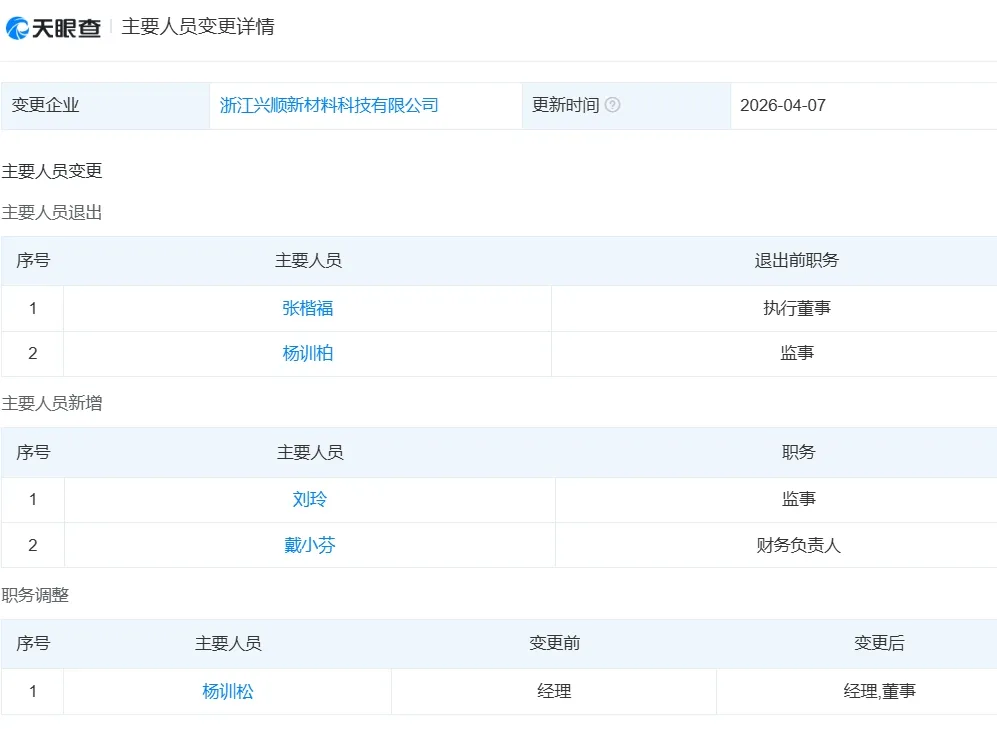Click the 执行董事 position cell
Screen dimensions: 997x729
pyautogui.click(x=797, y=308)
